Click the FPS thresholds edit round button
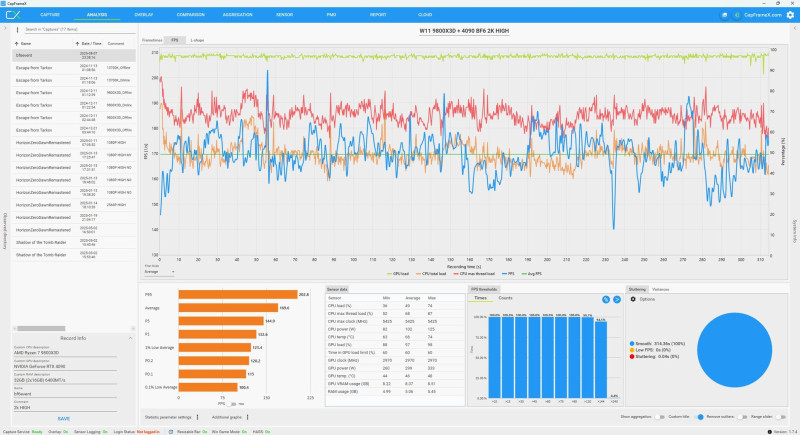The height and width of the screenshot is (435, 800). [606, 299]
